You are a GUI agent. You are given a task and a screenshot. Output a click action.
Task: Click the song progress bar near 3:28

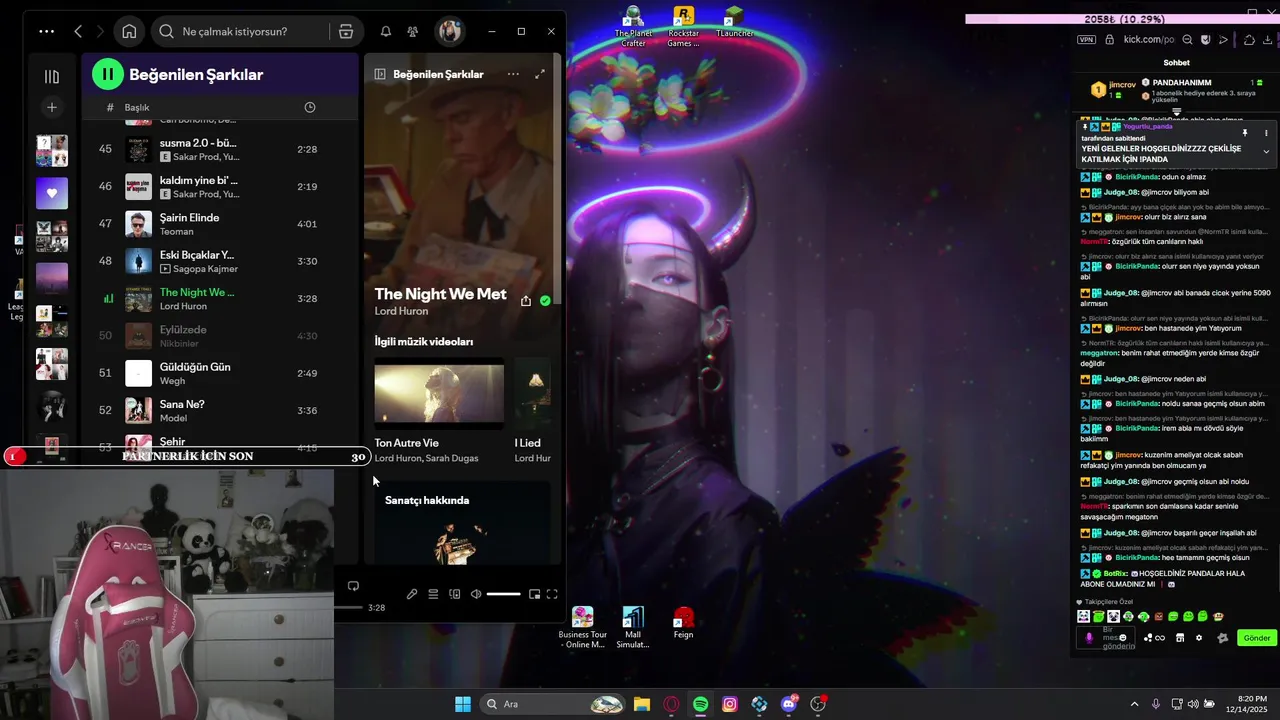348,607
